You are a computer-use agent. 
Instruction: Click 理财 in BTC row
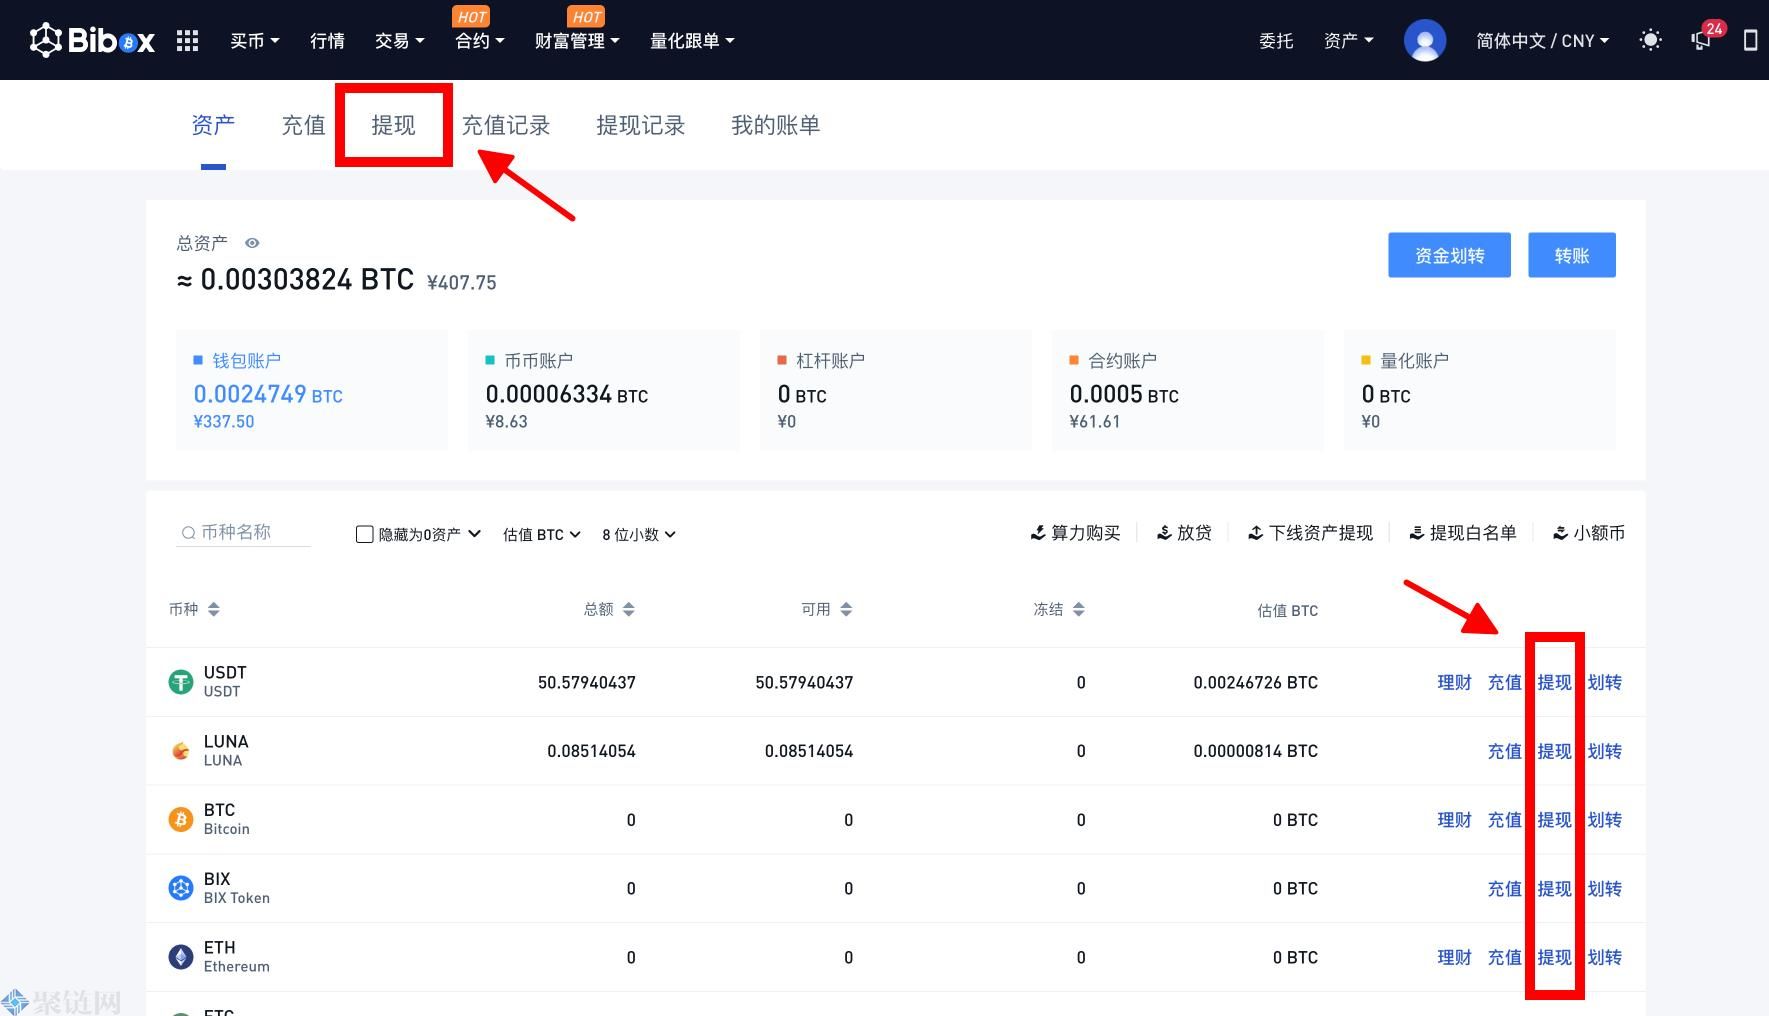click(x=1454, y=820)
